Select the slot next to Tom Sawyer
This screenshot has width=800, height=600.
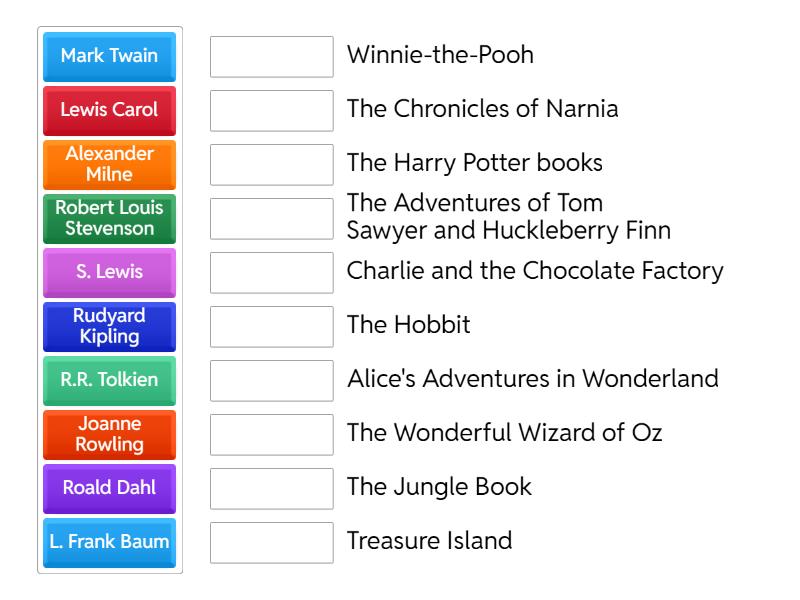pos(271,218)
